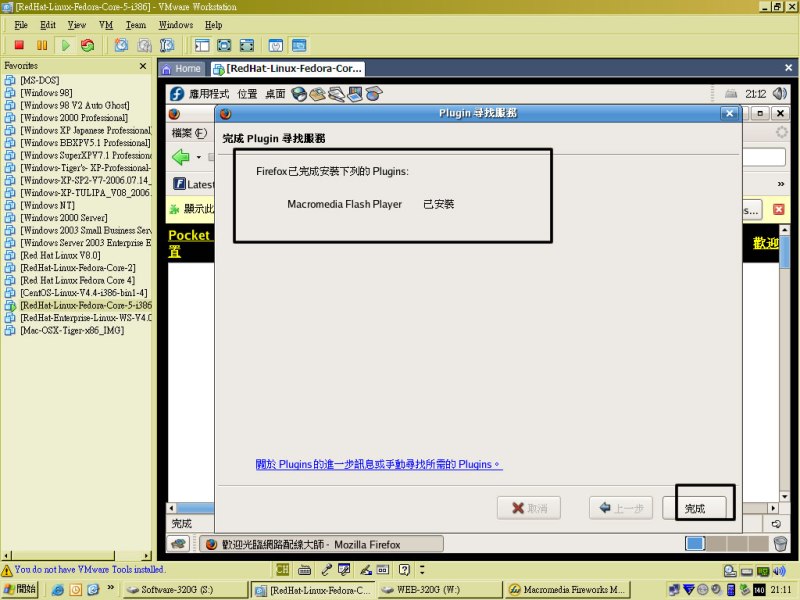Launch the web browser from the Fedora panel
The width and height of the screenshot is (800, 600).
tap(299, 94)
